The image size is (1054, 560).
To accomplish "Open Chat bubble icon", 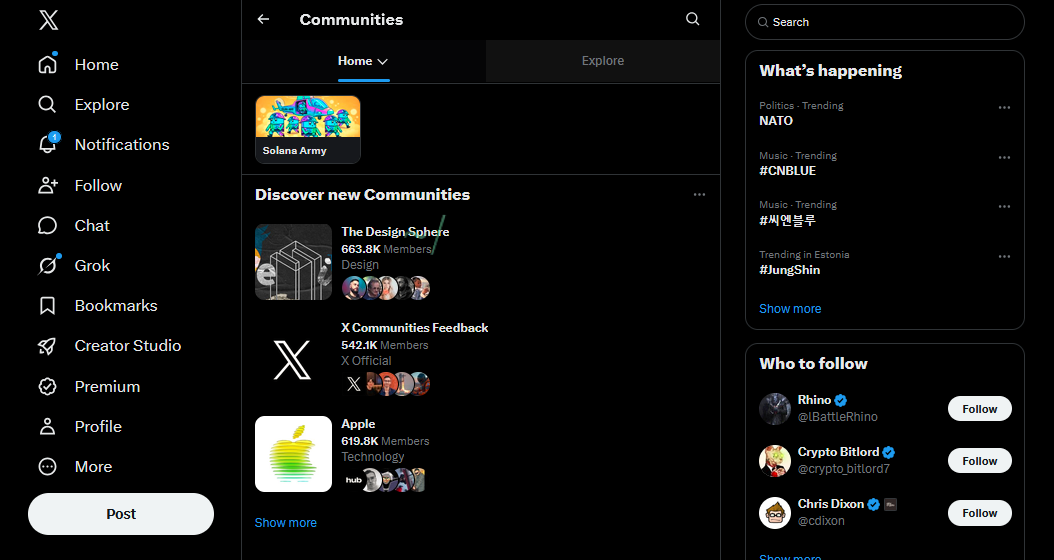I will pos(47,225).
